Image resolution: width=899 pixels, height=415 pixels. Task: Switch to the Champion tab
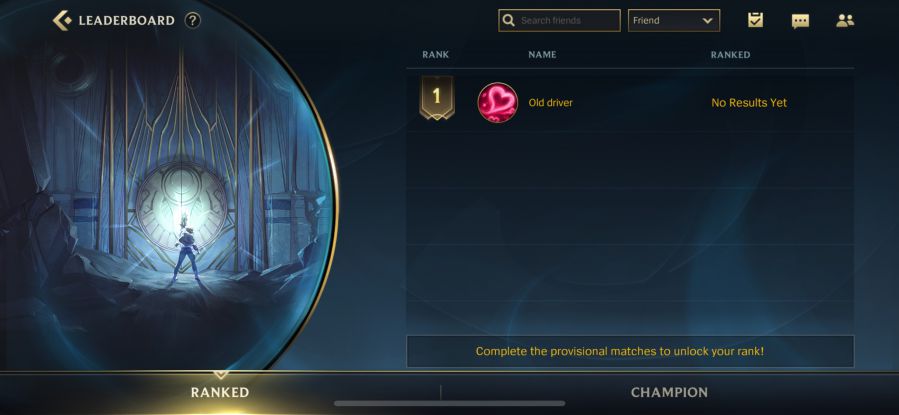(x=669, y=393)
